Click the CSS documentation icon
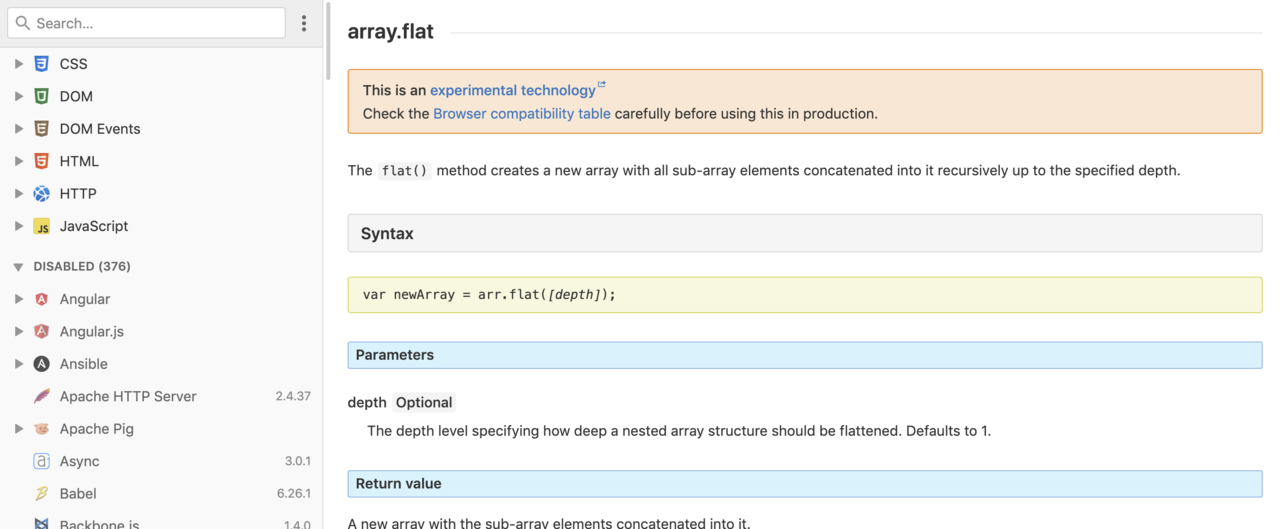 tap(41, 64)
